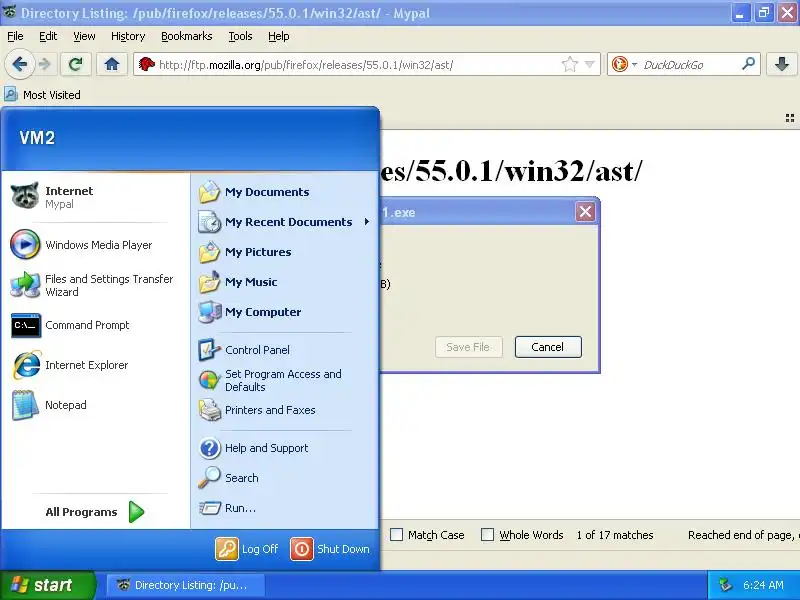Select the Directory Listing taskbar button
This screenshot has width=800, height=600.
[185, 585]
